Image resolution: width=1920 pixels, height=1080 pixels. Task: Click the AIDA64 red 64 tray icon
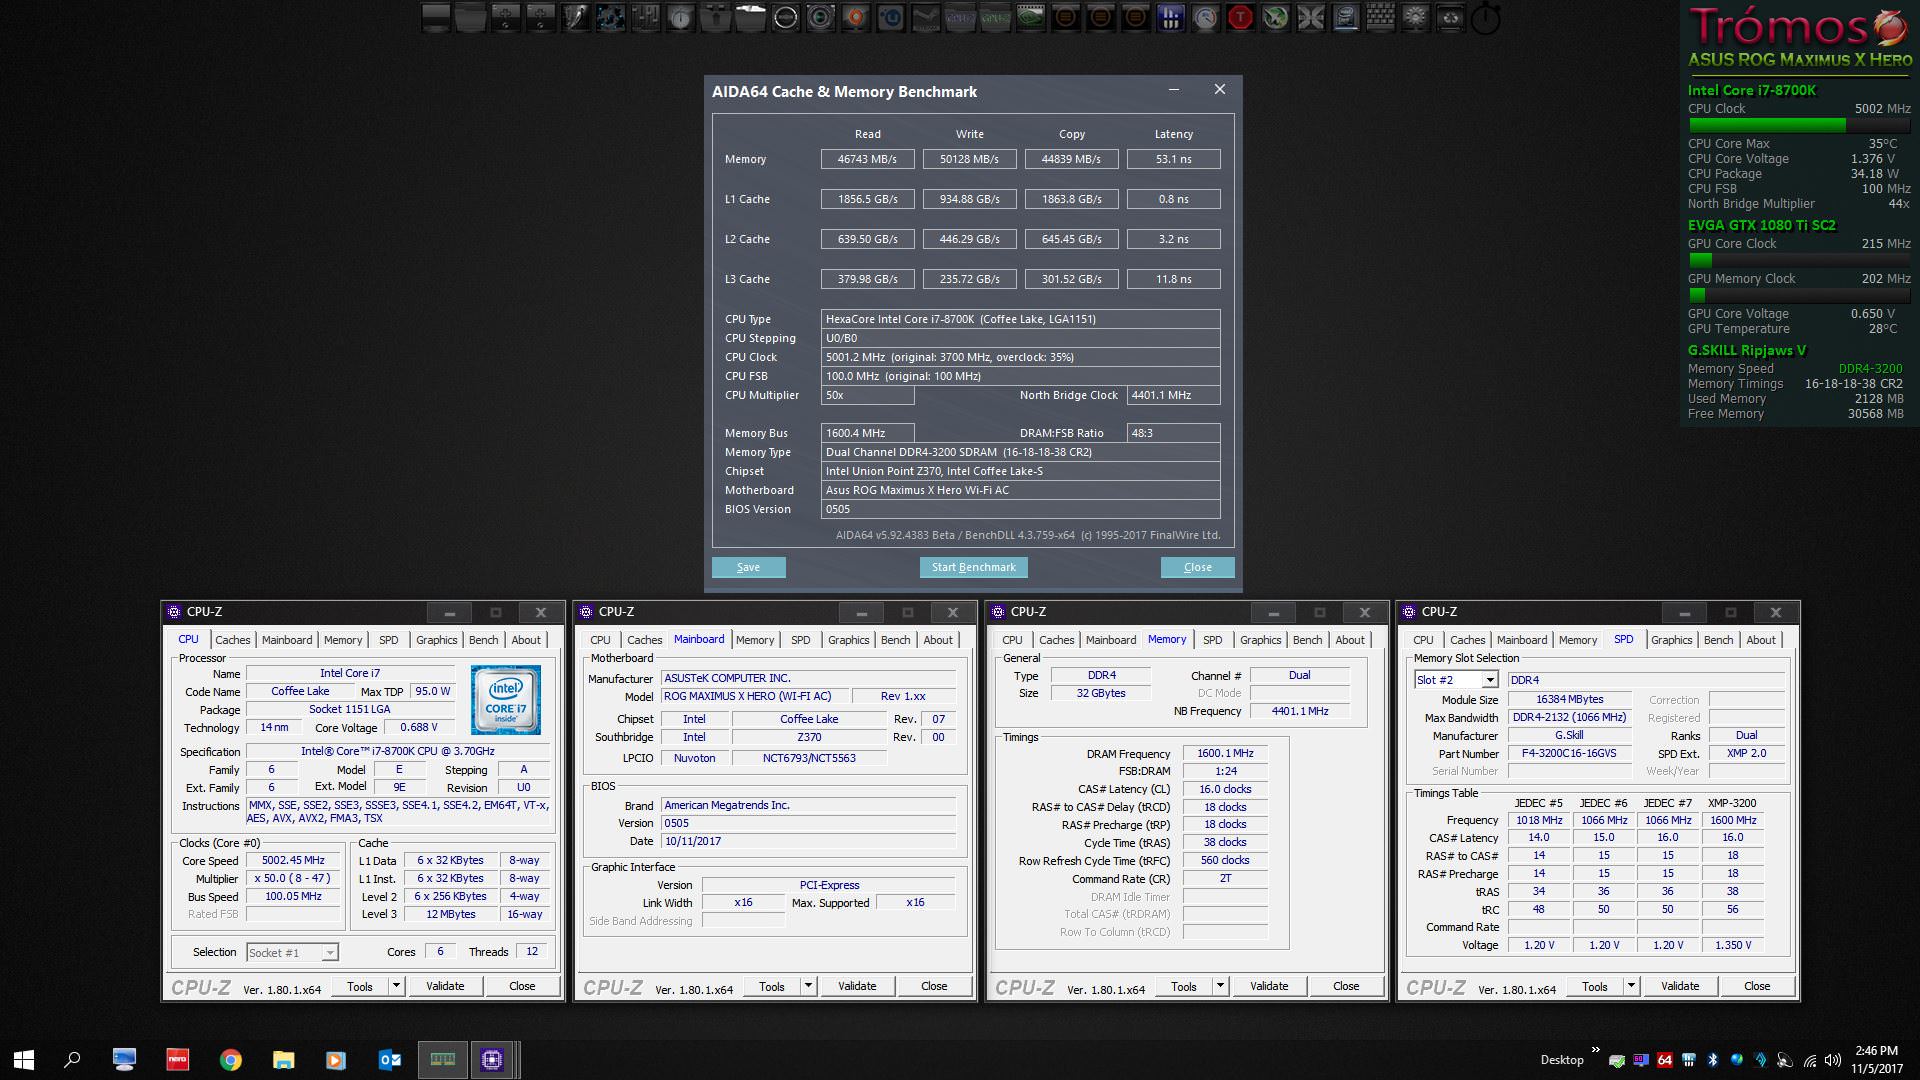[1665, 1060]
